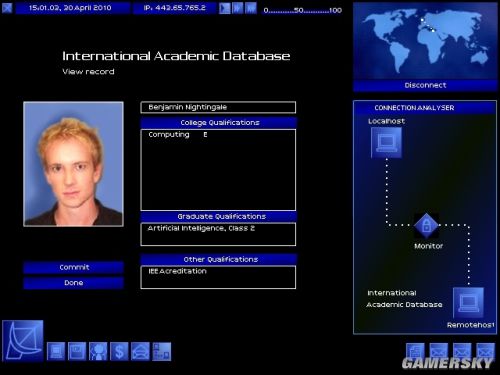Click the Done button
The height and width of the screenshot is (375, 500).
pyautogui.click(x=74, y=283)
